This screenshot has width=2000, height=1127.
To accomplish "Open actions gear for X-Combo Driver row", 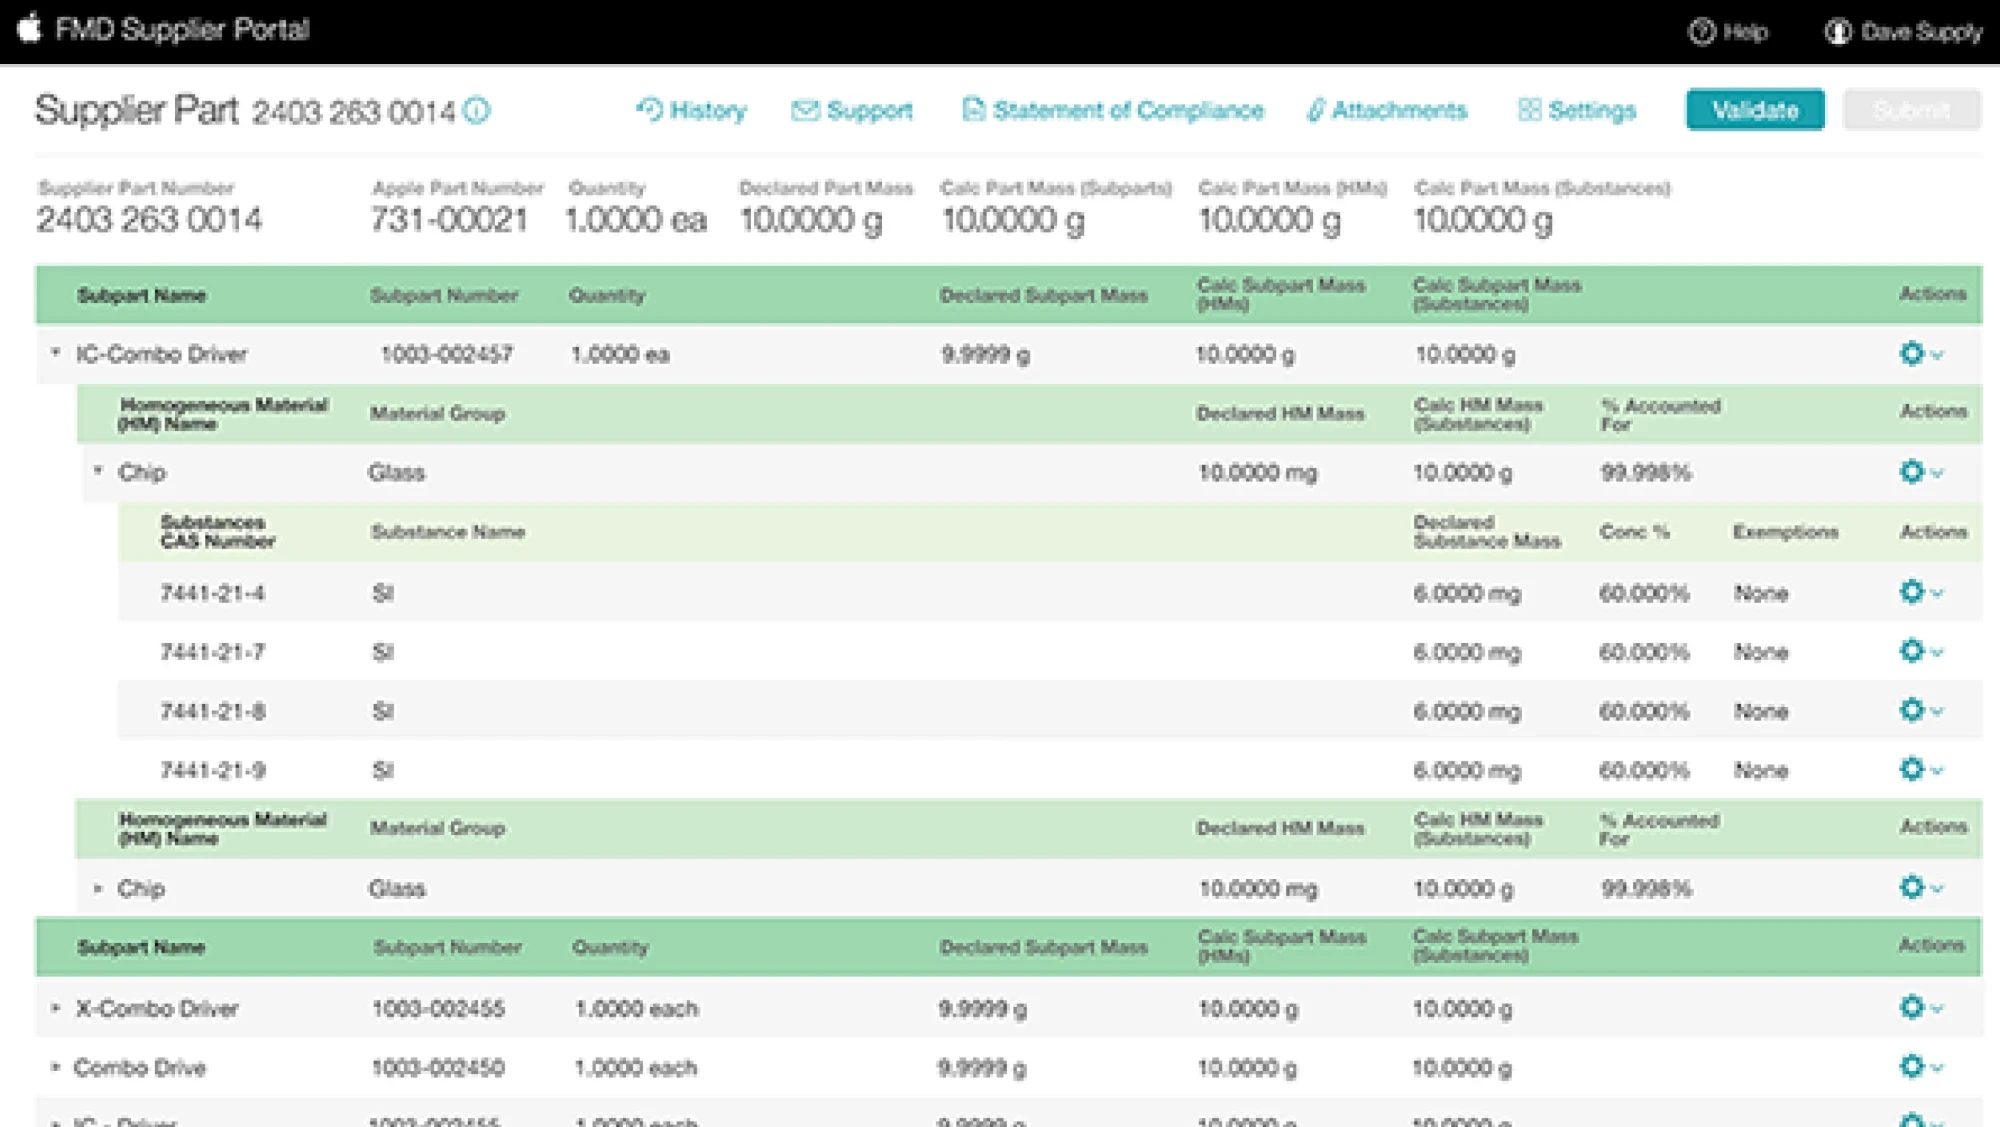I will 1920,1007.
